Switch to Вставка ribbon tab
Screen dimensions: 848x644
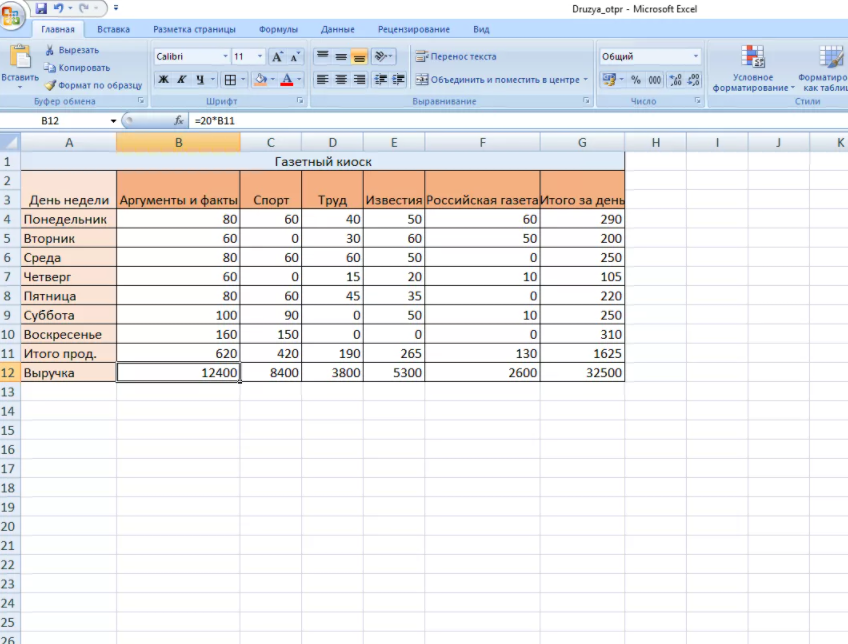(x=114, y=29)
